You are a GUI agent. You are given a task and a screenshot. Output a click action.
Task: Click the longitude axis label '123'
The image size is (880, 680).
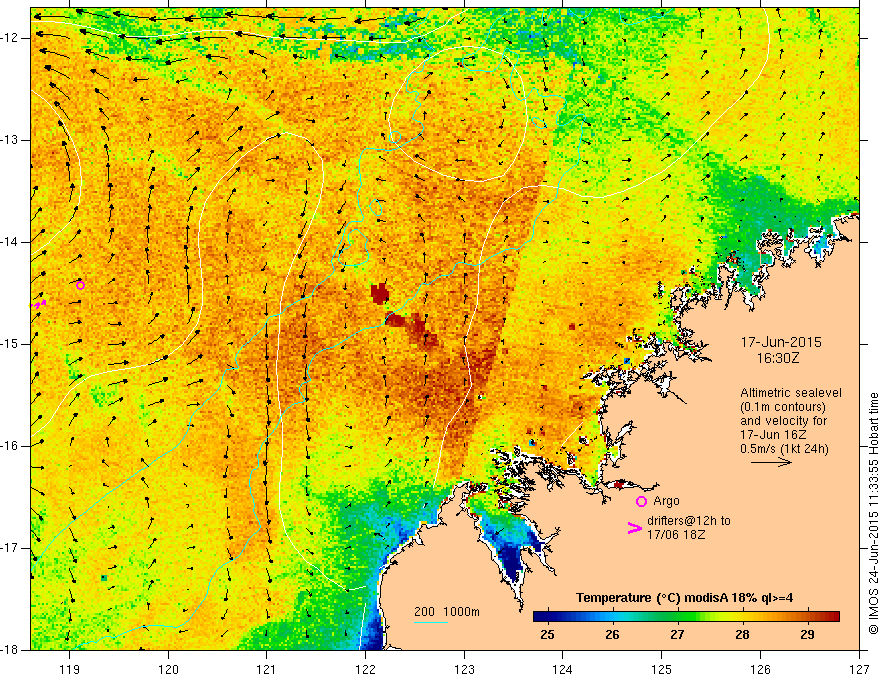point(464,669)
